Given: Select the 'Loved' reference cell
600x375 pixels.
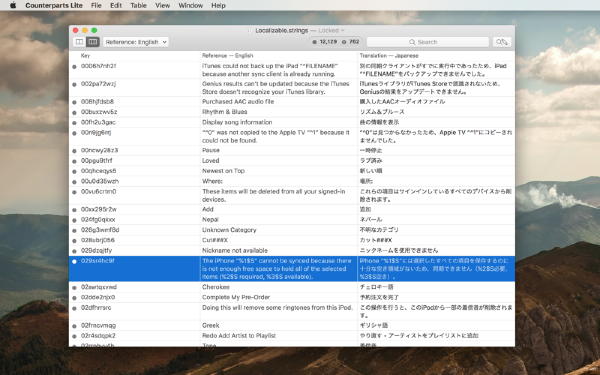Looking at the screenshot, I should pyautogui.click(x=279, y=161).
